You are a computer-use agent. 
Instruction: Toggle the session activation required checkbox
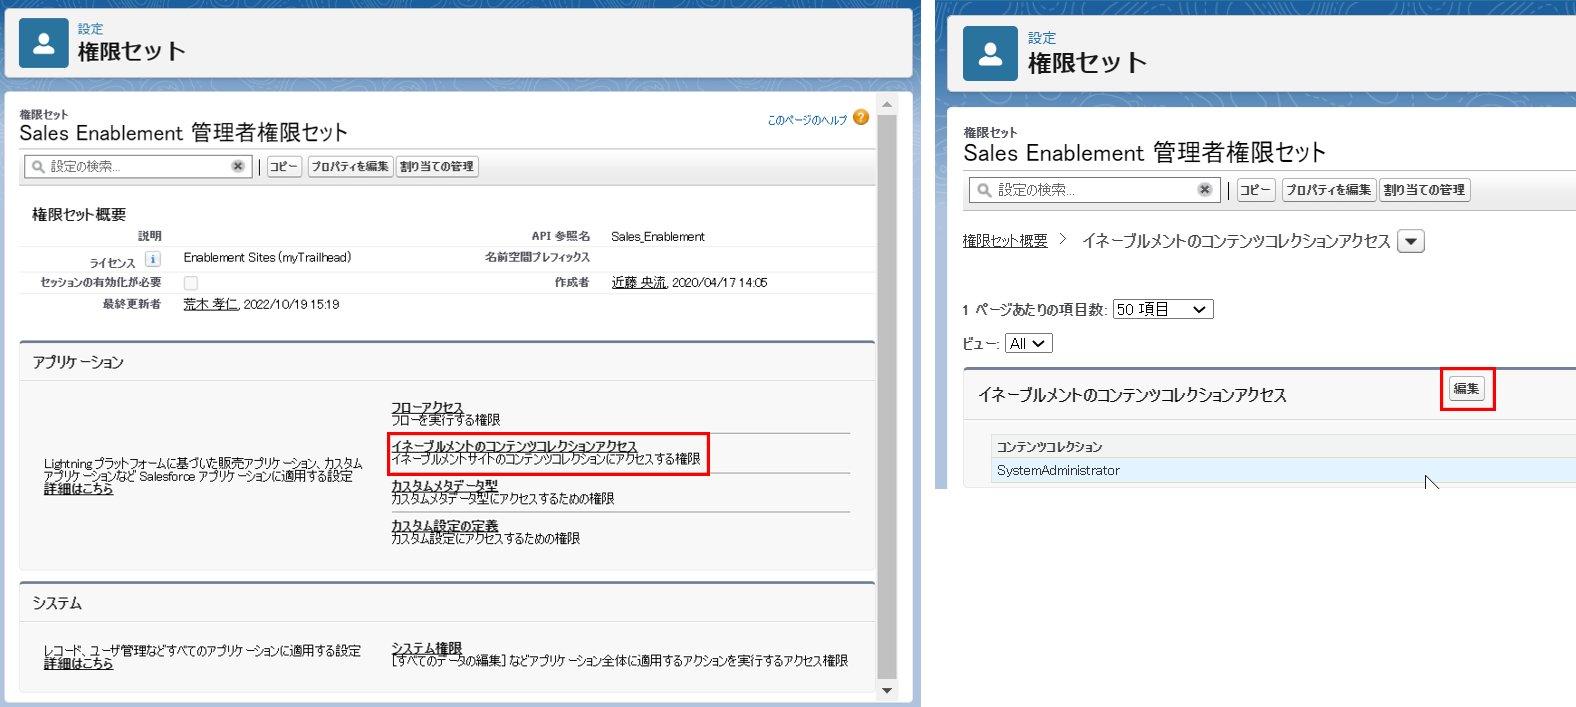[191, 283]
